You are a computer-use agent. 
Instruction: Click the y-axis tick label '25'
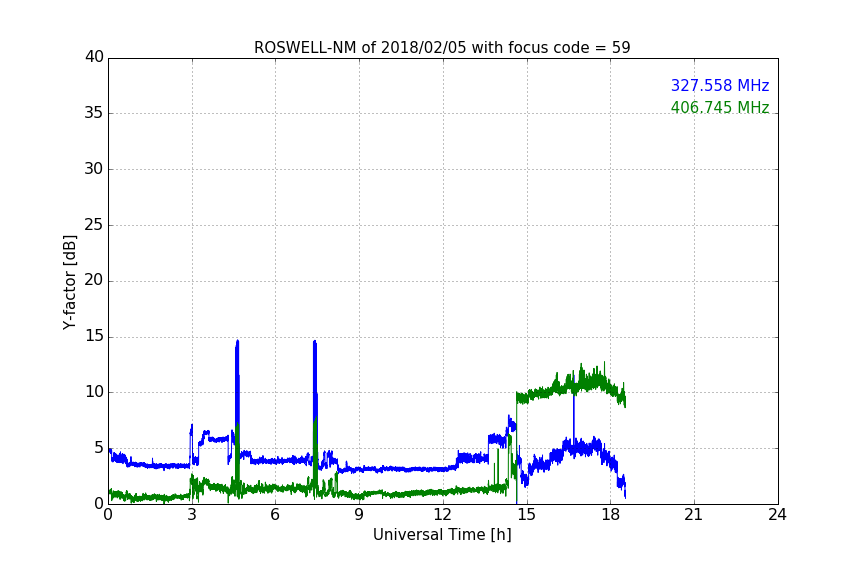click(94, 224)
